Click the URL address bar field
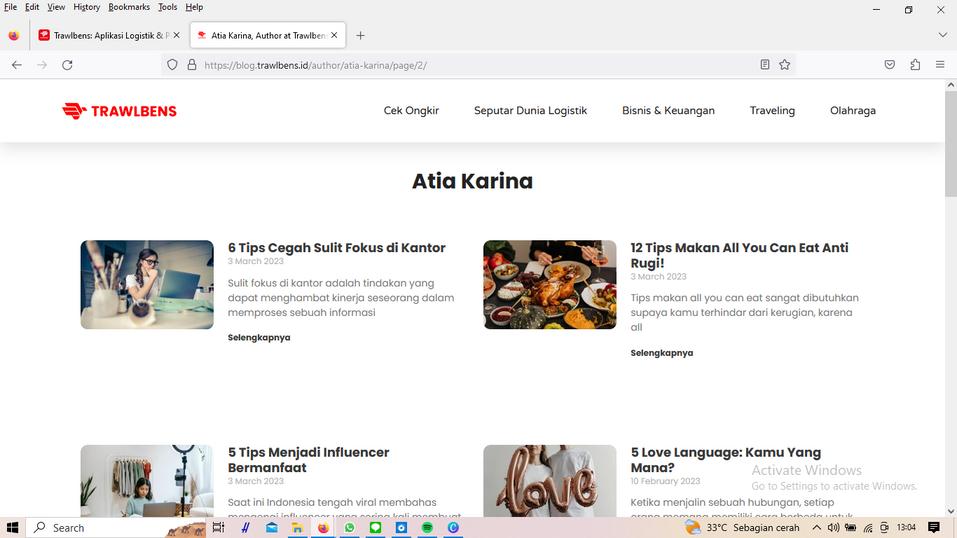 [476, 65]
